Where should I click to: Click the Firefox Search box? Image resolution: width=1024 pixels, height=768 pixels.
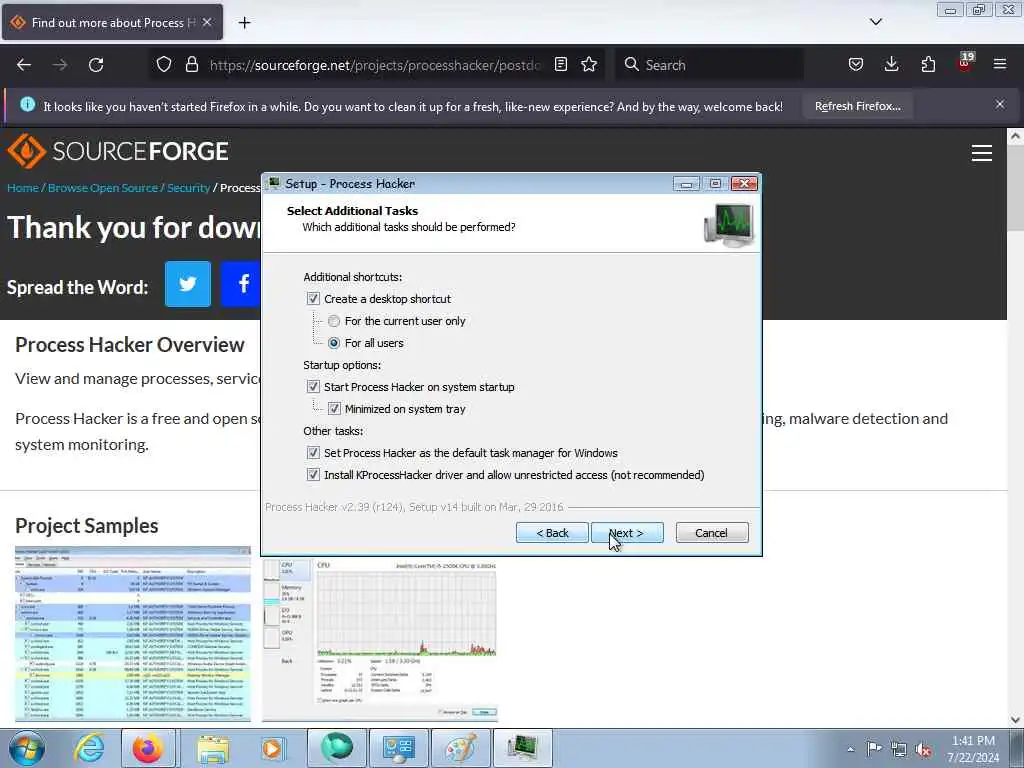[711, 65]
